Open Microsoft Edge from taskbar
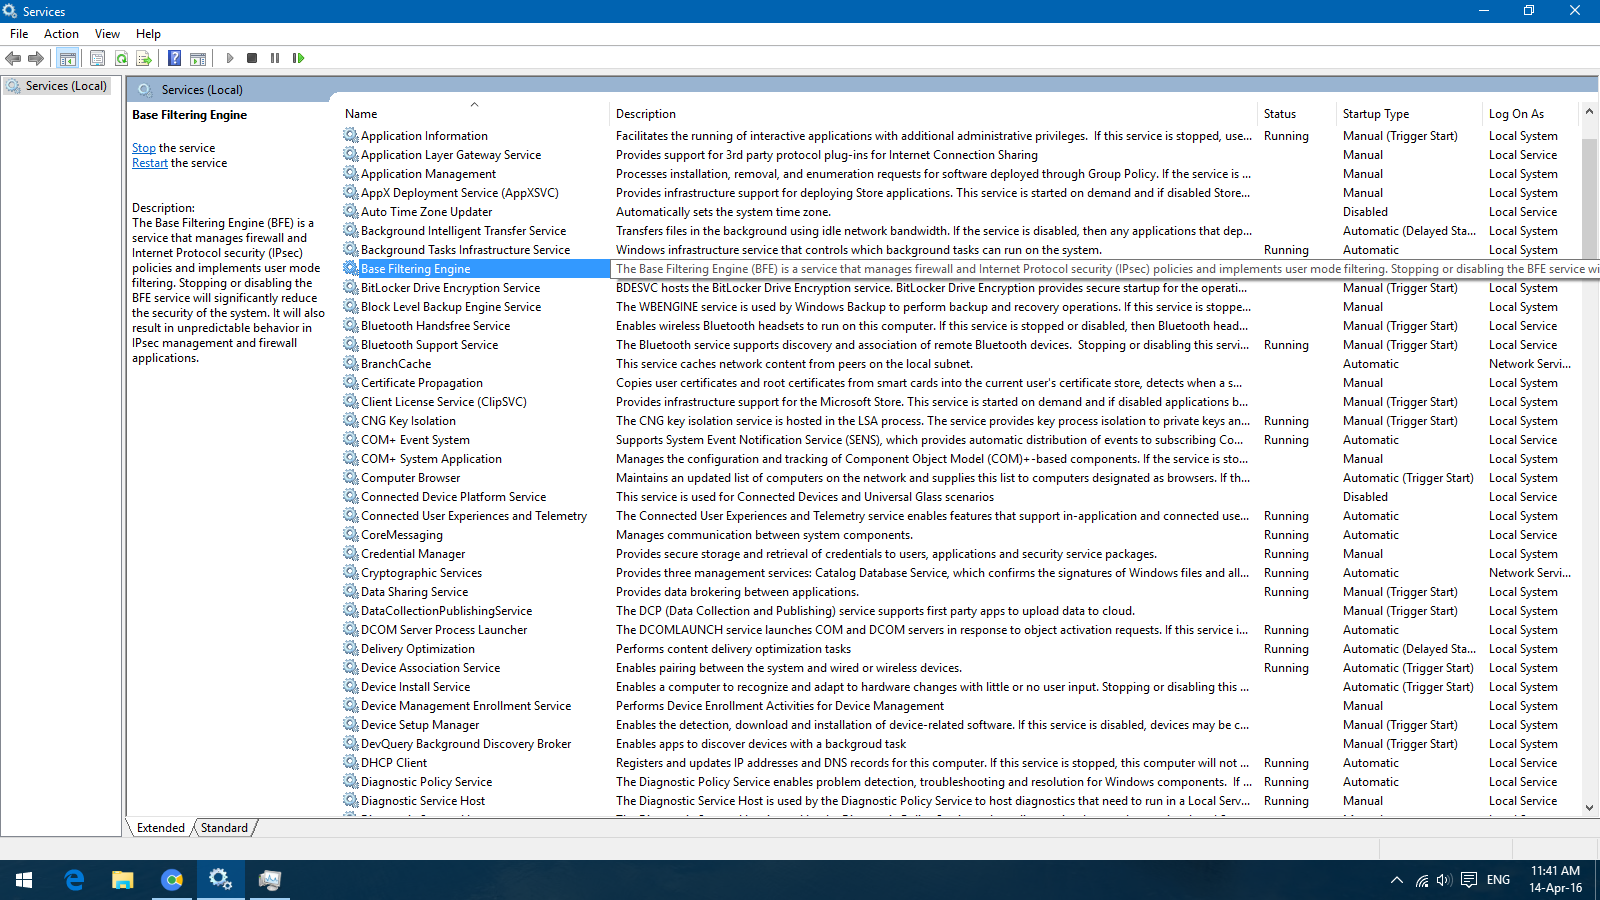The height and width of the screenshot is (900, 1600). click(74, 880)
